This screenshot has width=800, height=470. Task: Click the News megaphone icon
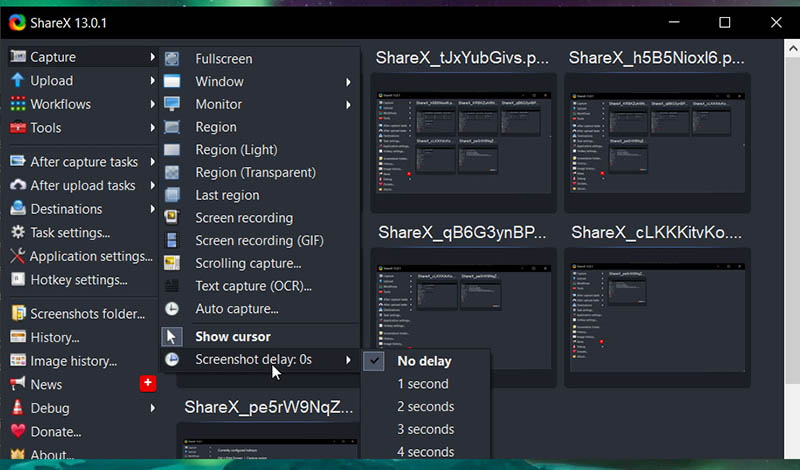[x=18, y=383]
